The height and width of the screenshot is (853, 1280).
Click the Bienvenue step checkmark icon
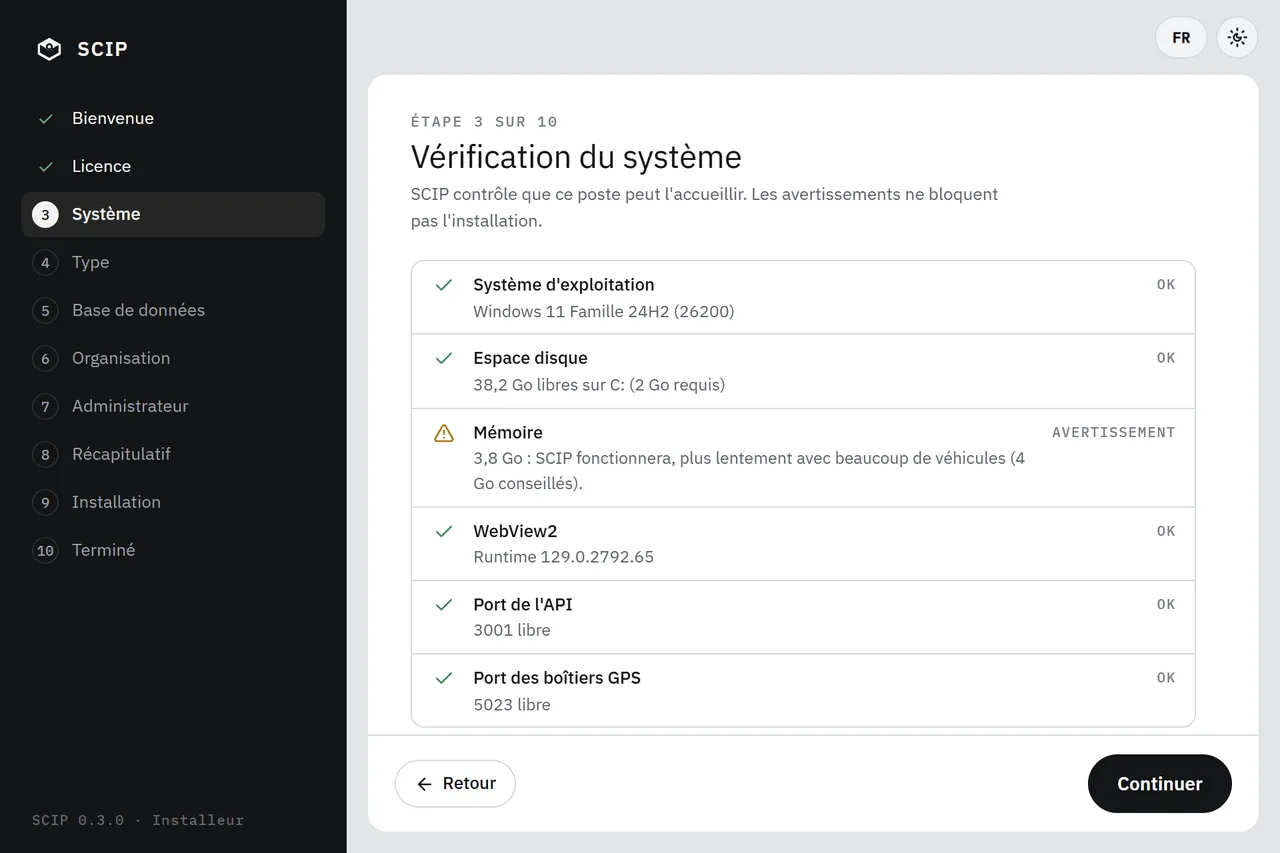point(46,118)
